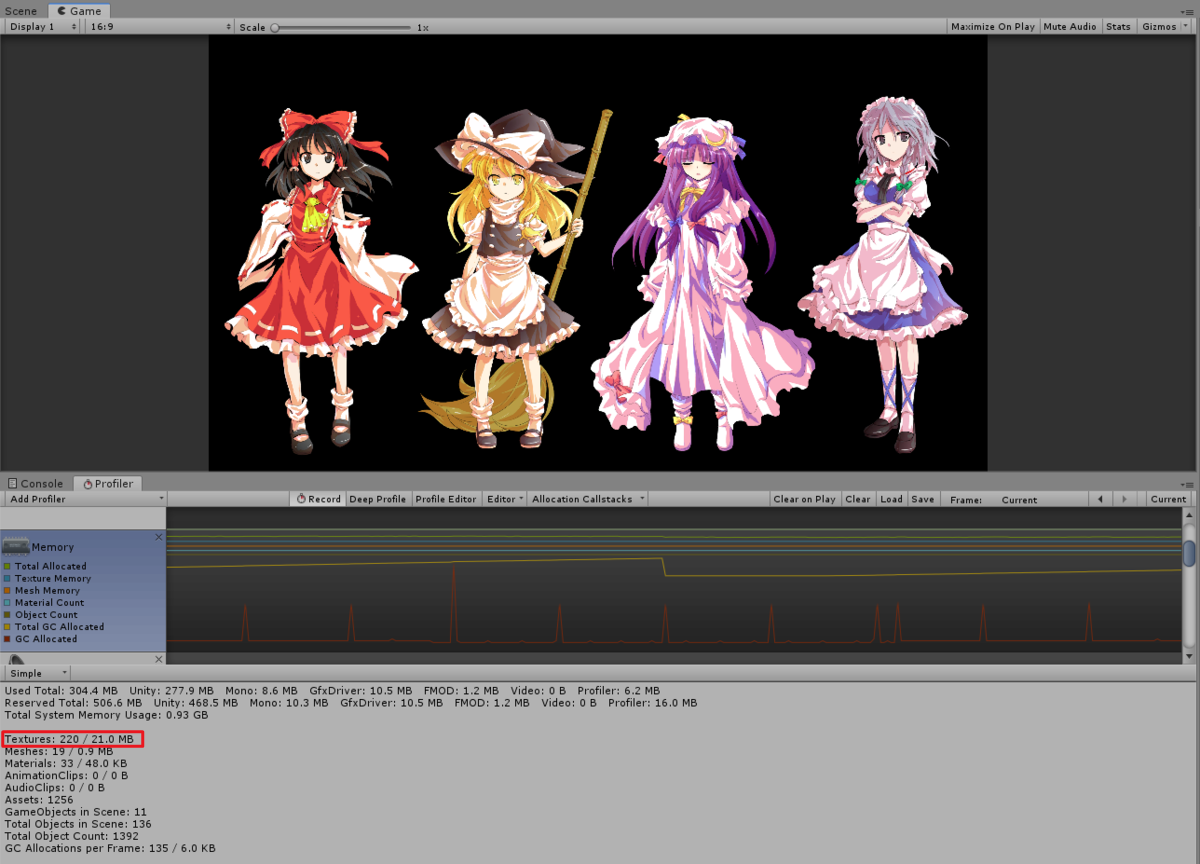Image resolution: width=1200 pixels, height=864 pixels.
Task: Toggle the Texture Memory series swatch
Action: (7, 578)
